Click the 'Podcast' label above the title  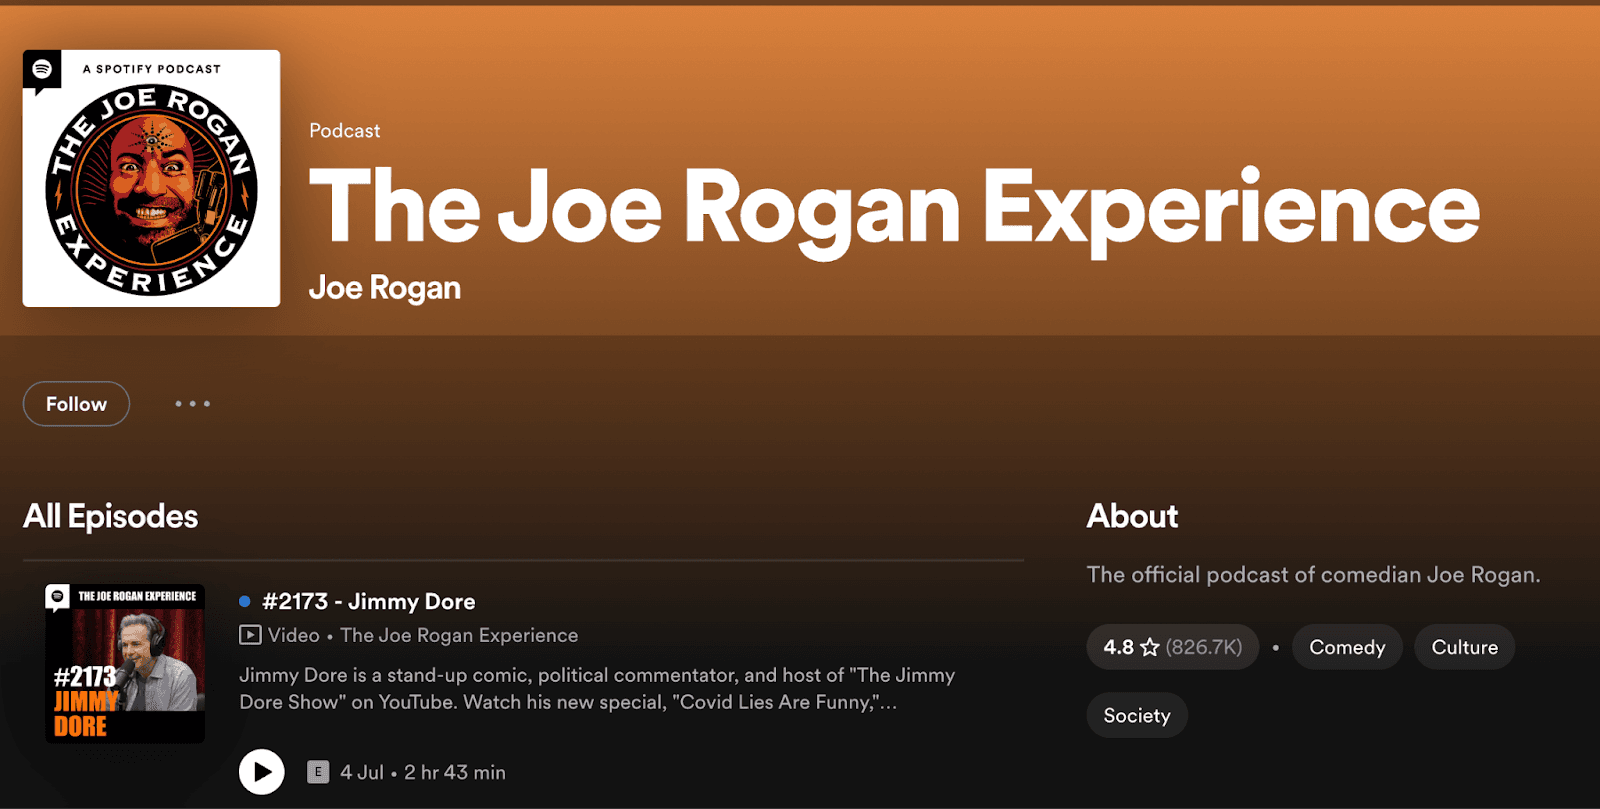(x=345, y=130)
